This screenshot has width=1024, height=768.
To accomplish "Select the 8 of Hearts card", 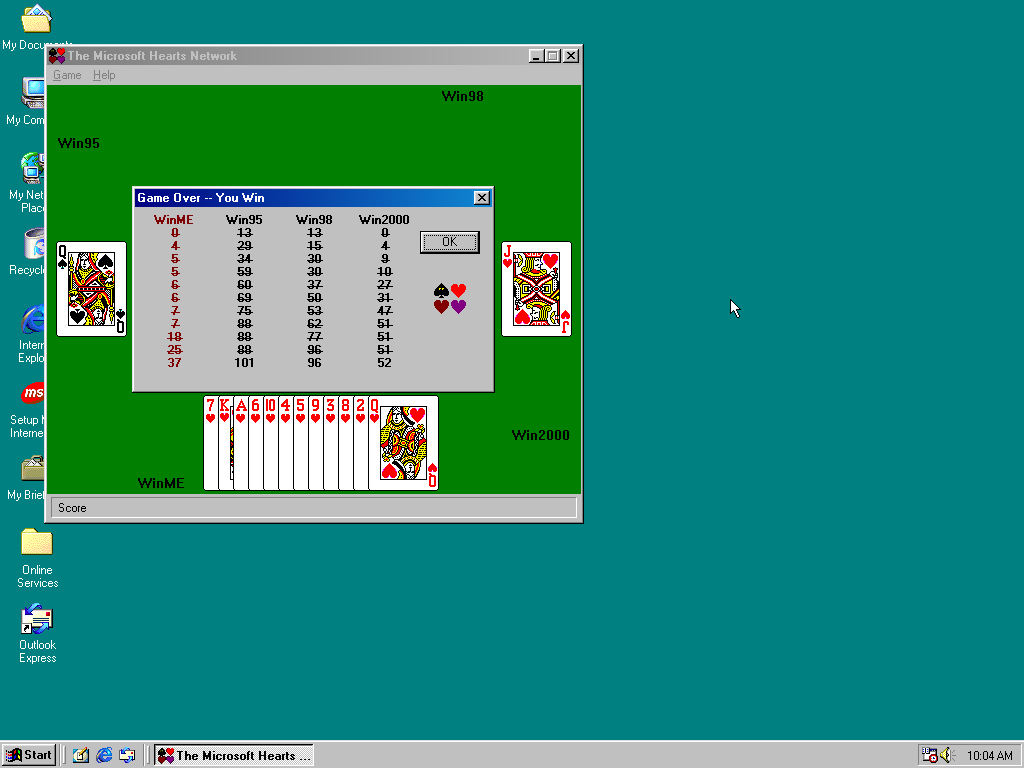I will tap(345, 443).
